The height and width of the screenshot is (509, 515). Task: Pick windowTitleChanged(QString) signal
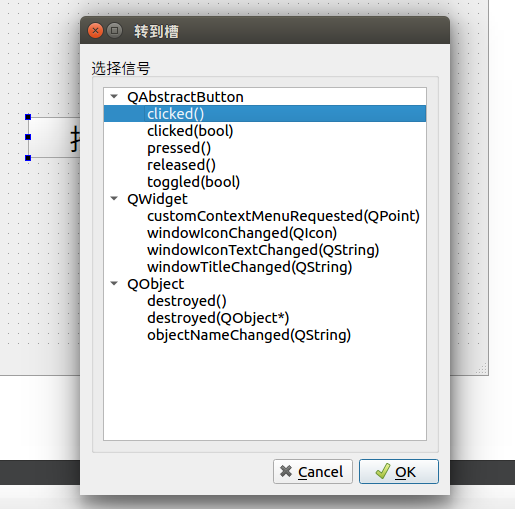tap(249, 267)
